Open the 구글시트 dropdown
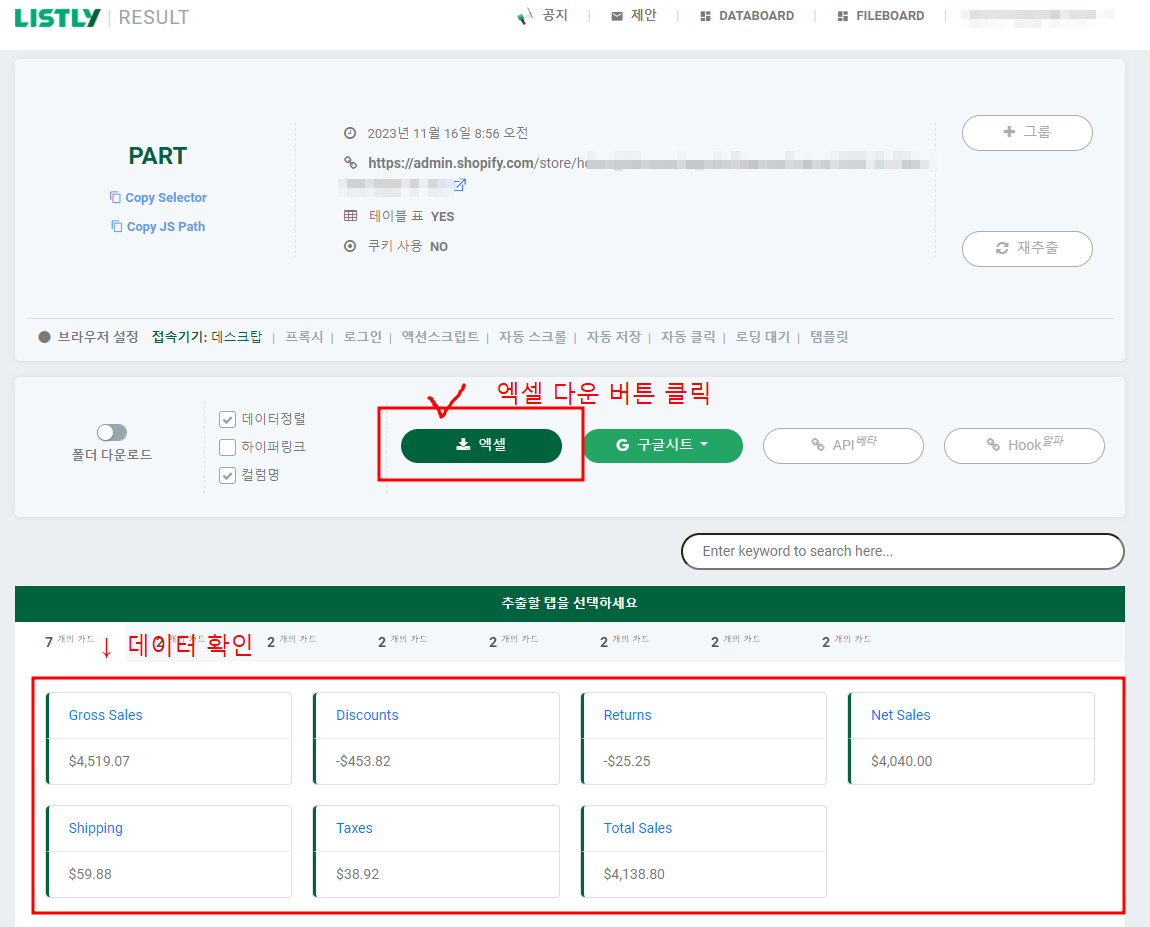 pyautogui.click(x=662, y=446)
